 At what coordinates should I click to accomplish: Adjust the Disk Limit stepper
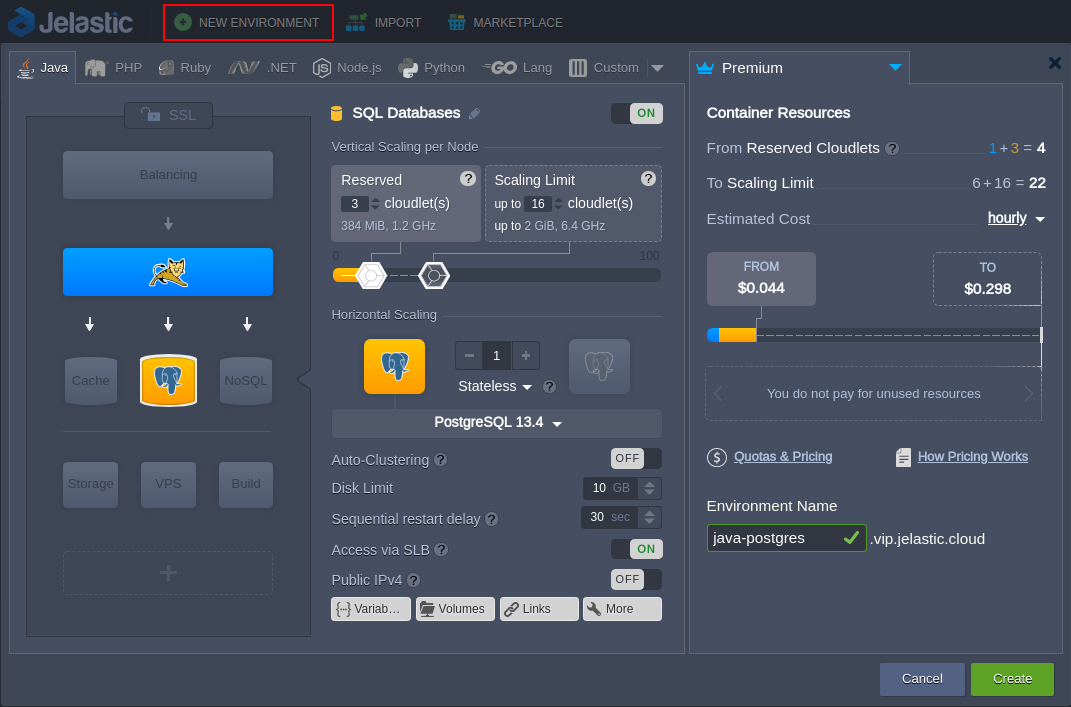(x=650, y=488)
